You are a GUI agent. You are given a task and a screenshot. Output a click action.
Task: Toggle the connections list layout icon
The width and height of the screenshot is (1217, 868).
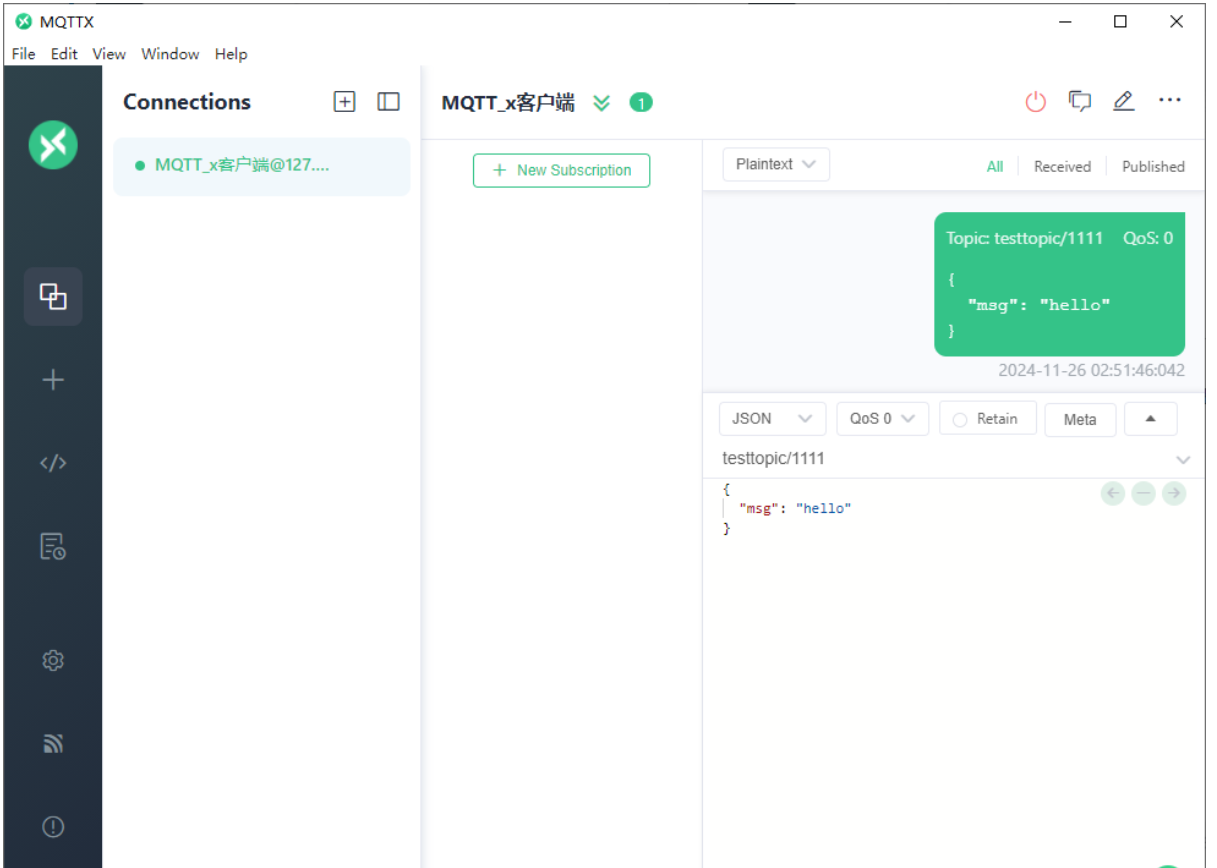(388, 102)
